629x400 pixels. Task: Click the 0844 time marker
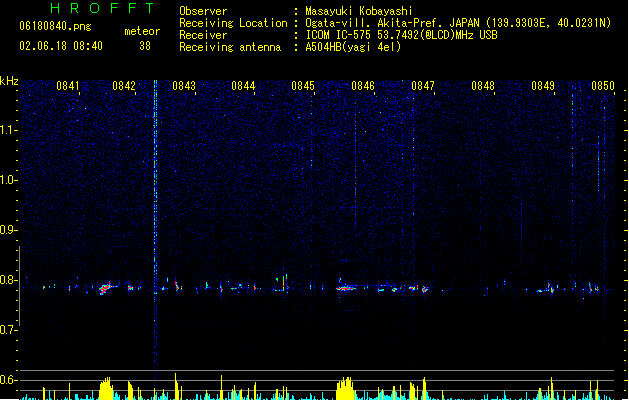click(x=243, y=86)
